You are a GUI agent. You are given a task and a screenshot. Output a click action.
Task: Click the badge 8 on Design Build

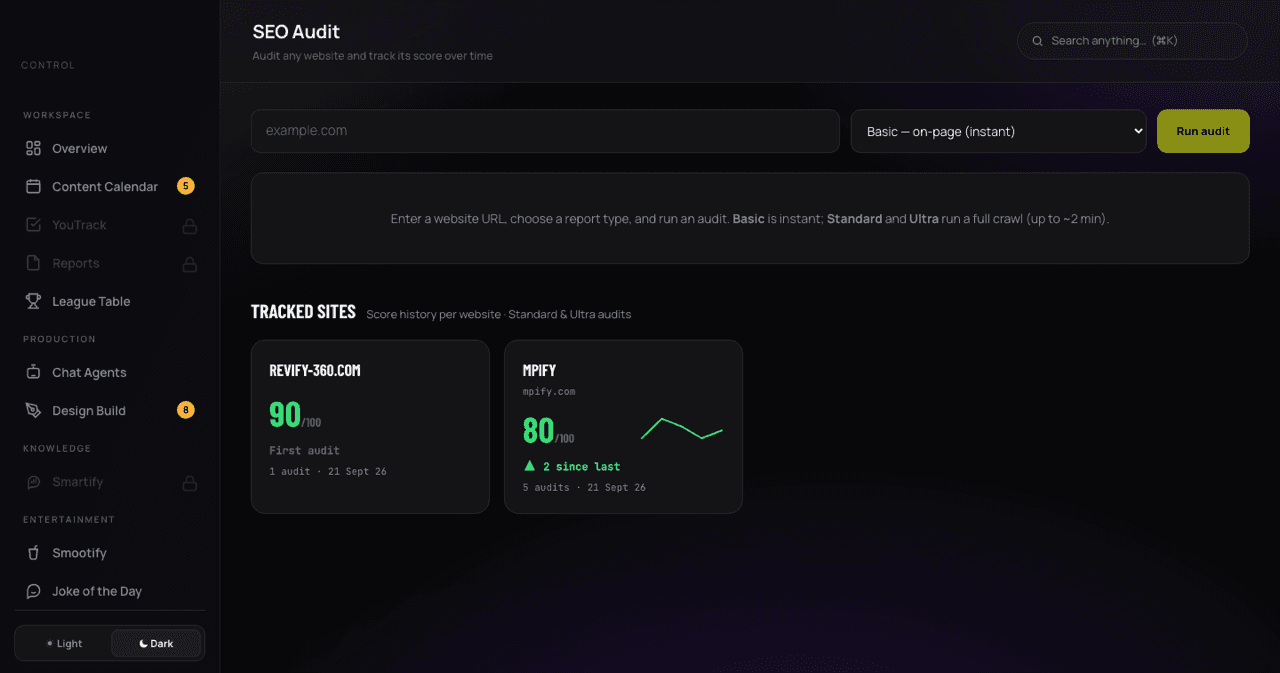click(x=185, y=410)
